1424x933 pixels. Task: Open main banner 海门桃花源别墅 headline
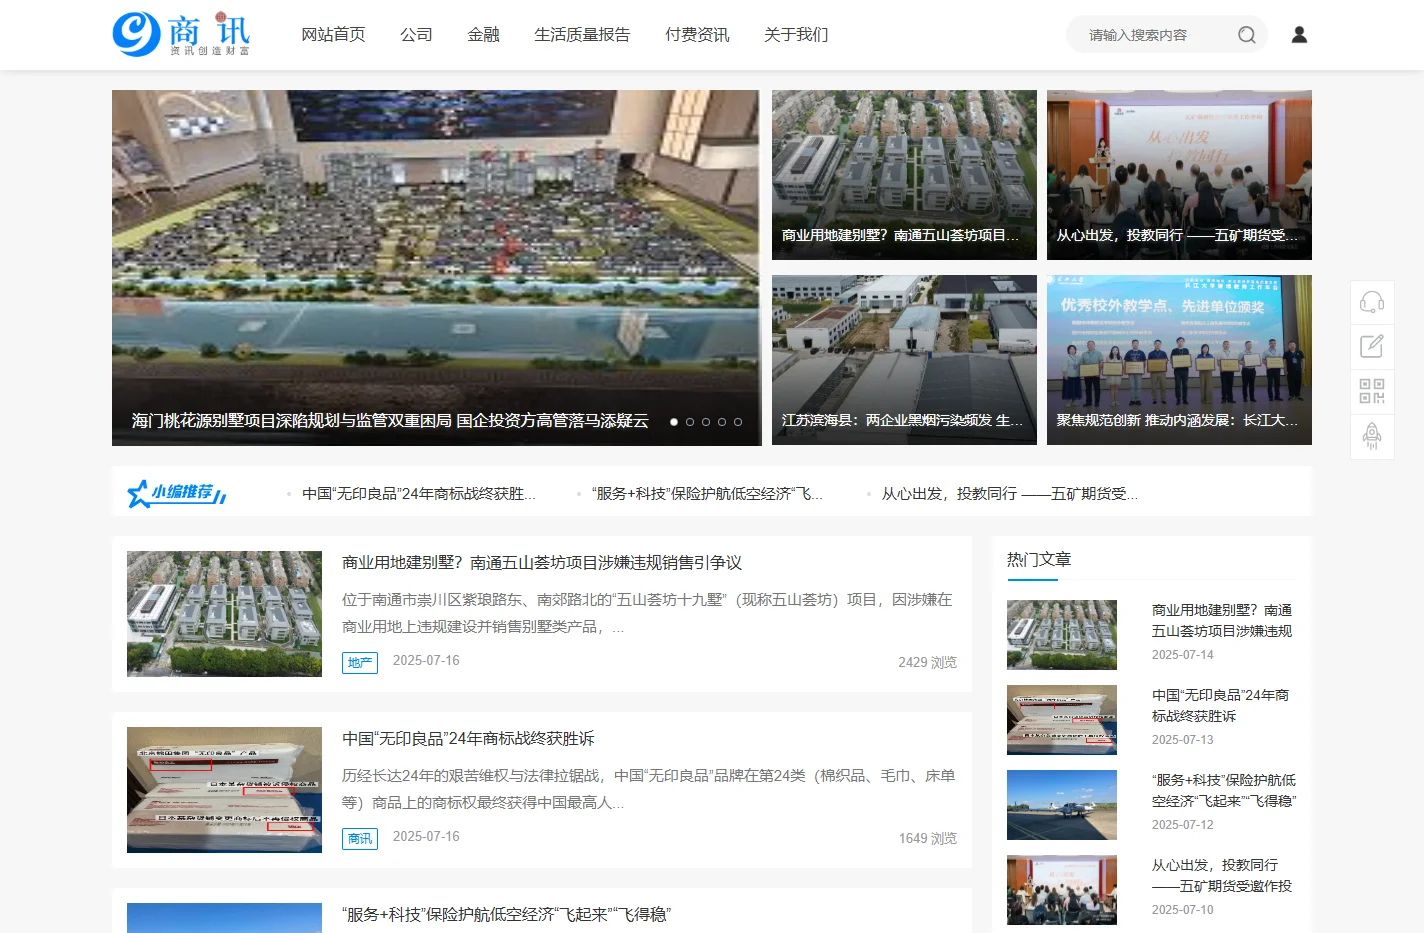(x=390, y=421)
